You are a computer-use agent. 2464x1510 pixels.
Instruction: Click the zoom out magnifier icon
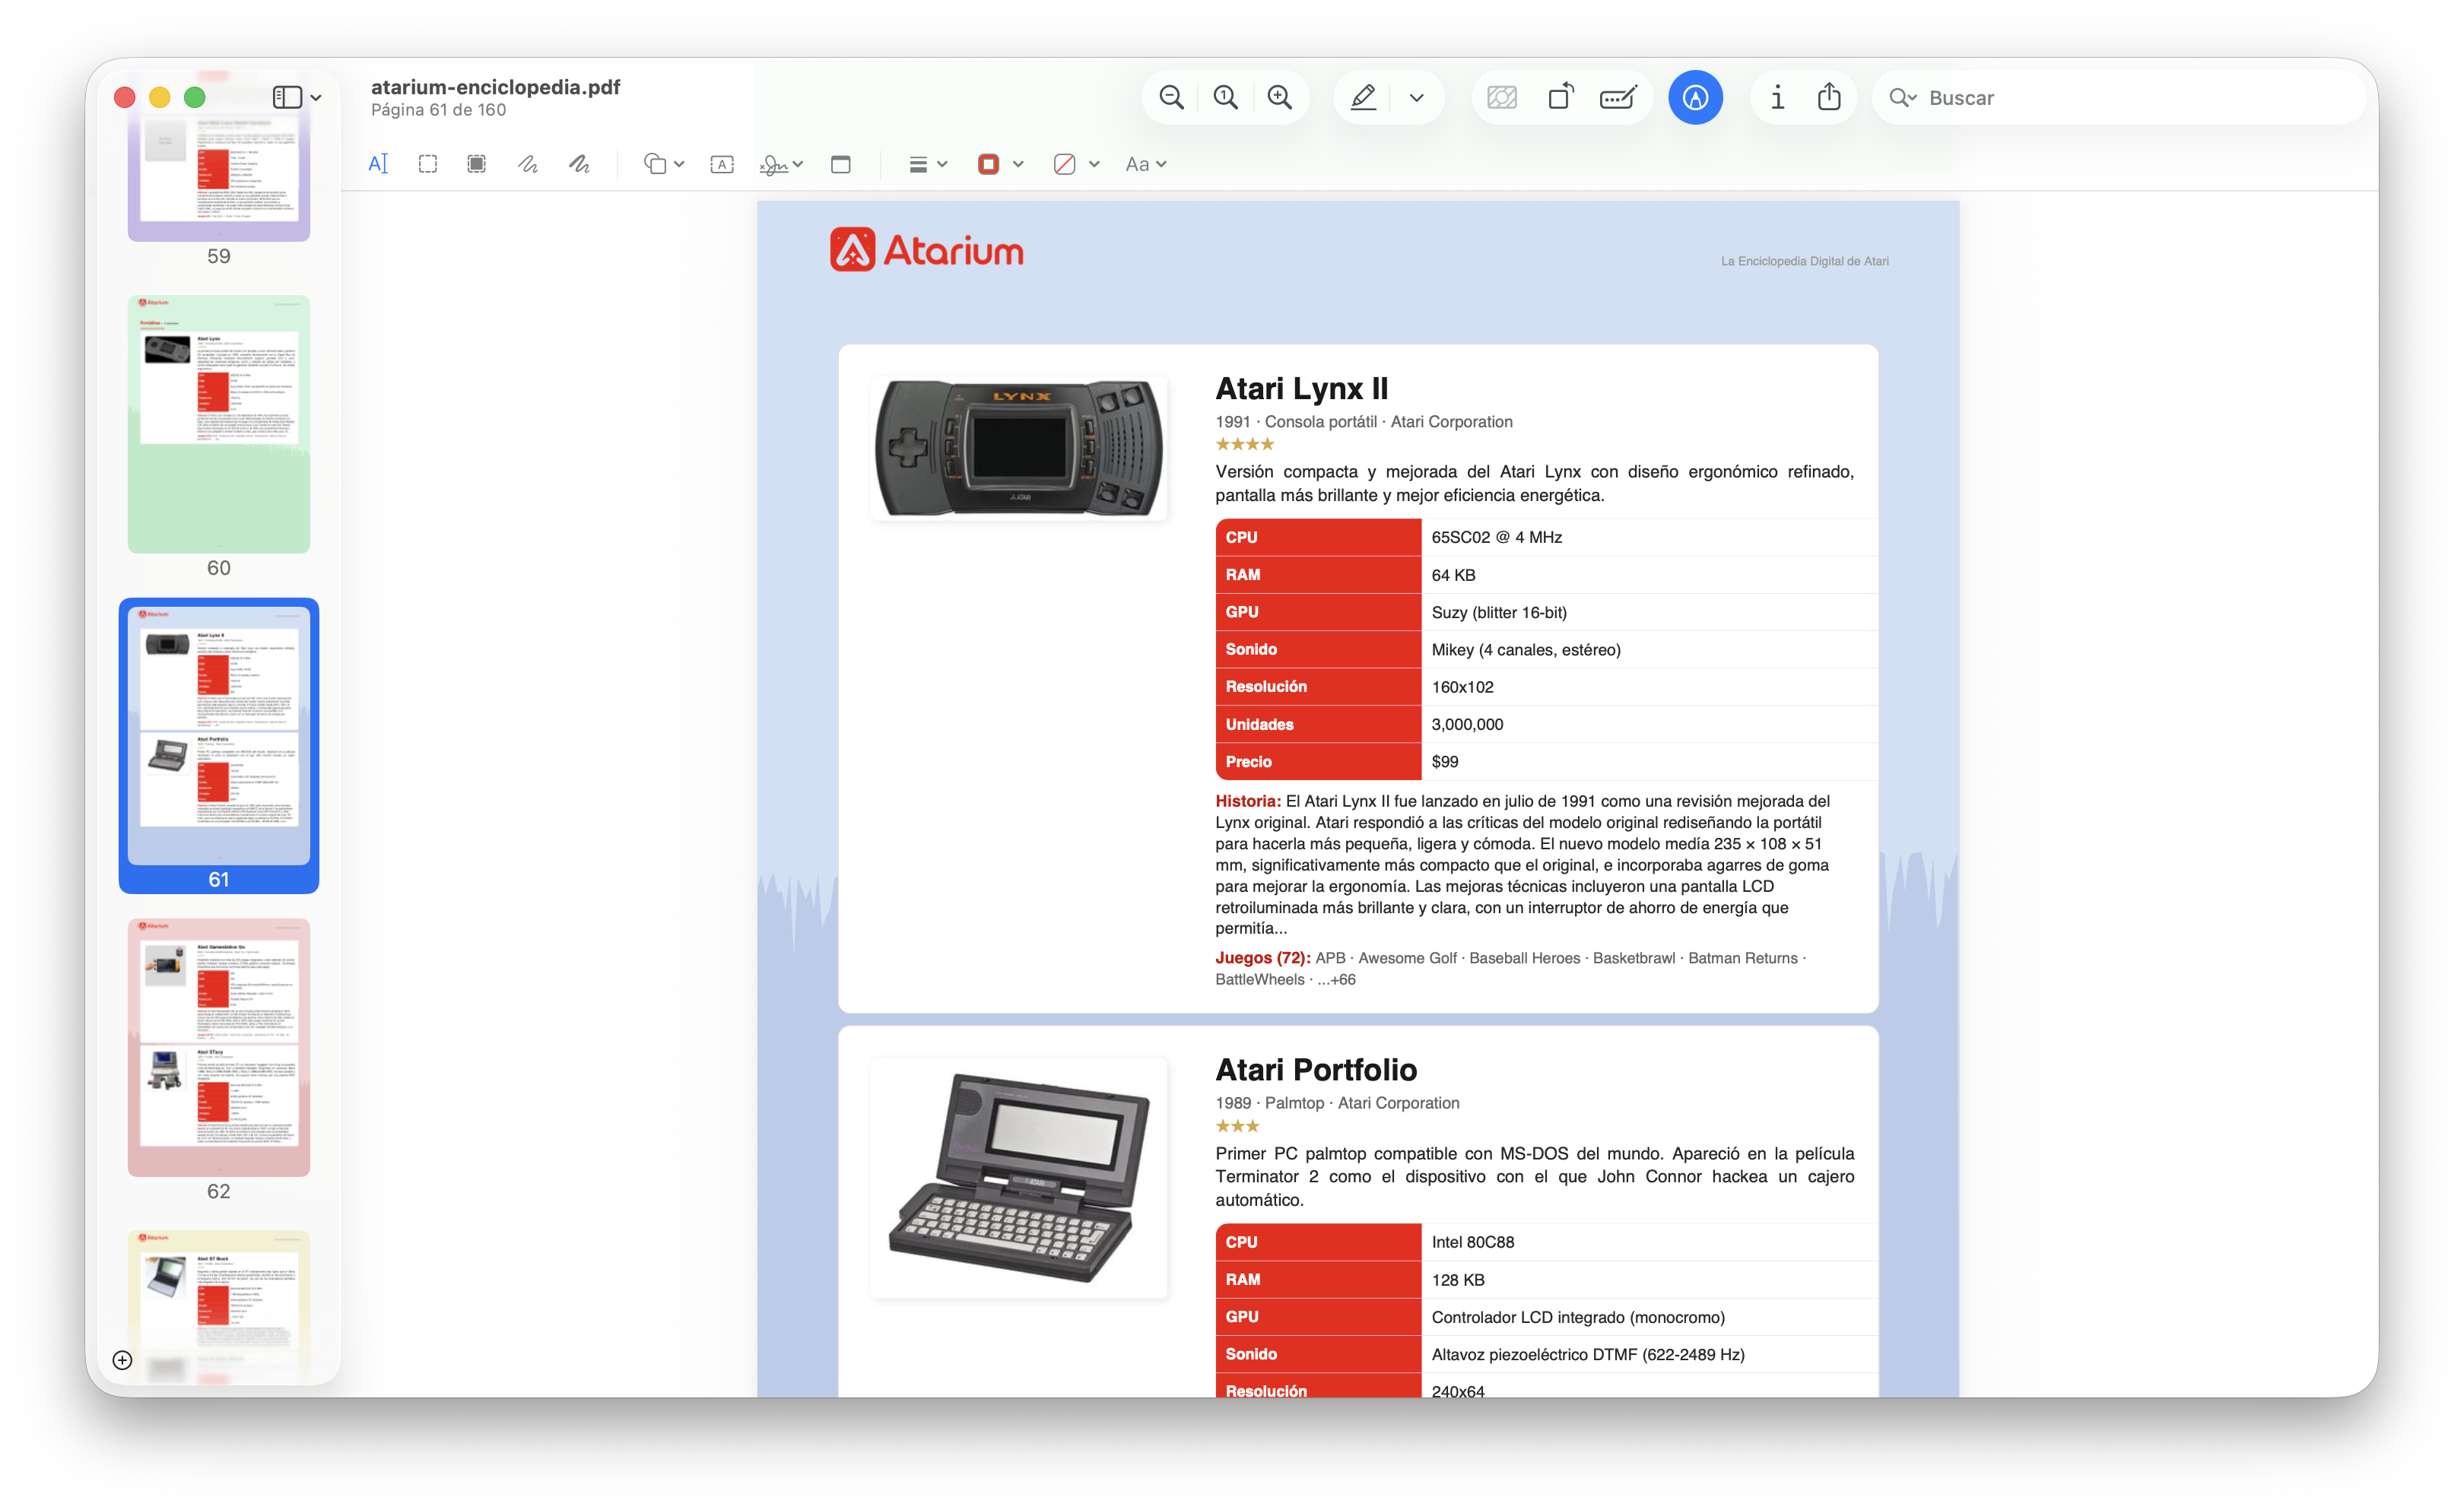pos(1171,97)
